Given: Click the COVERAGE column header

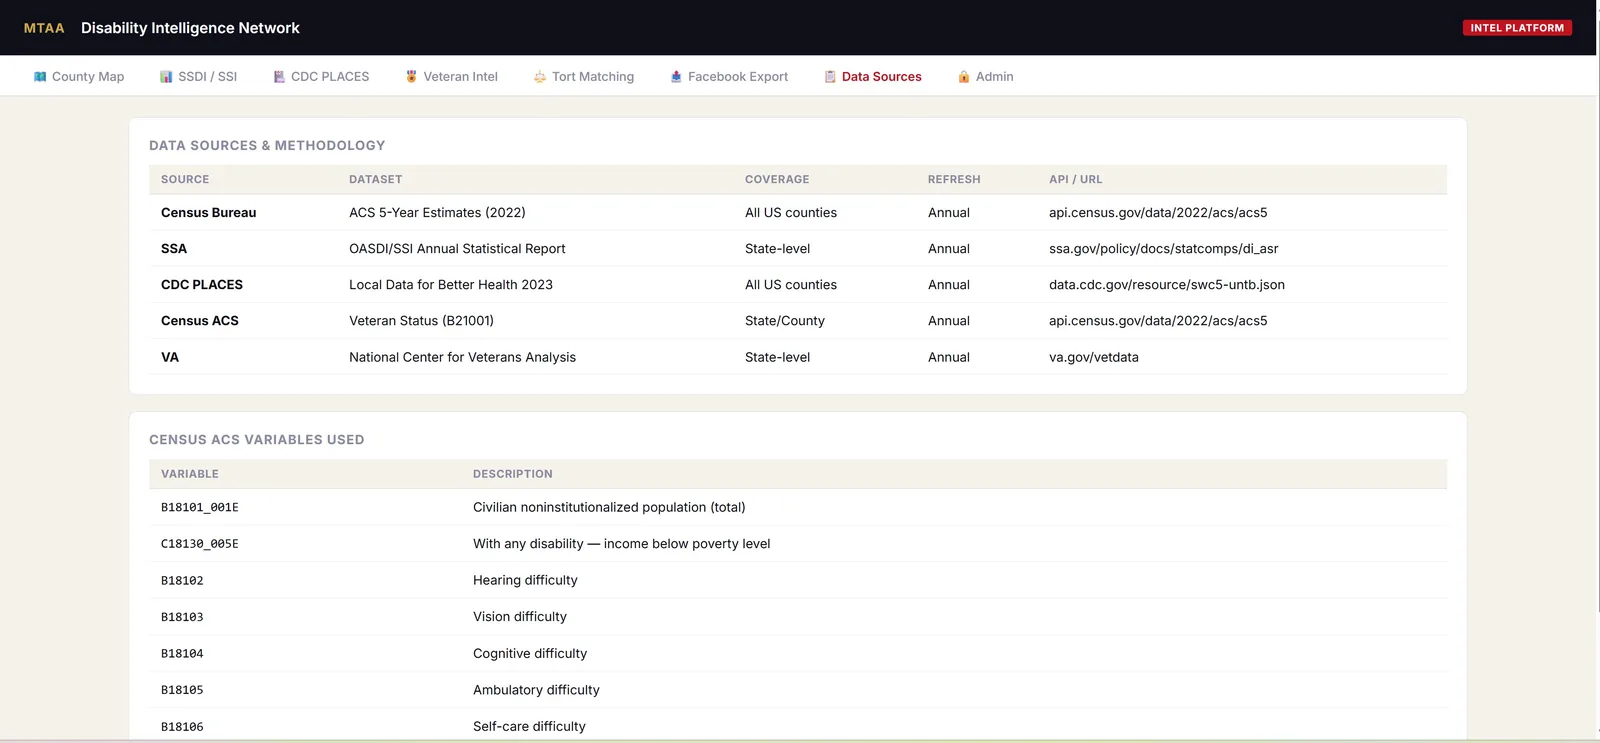Looking at the screenshot, I should 777,180.
